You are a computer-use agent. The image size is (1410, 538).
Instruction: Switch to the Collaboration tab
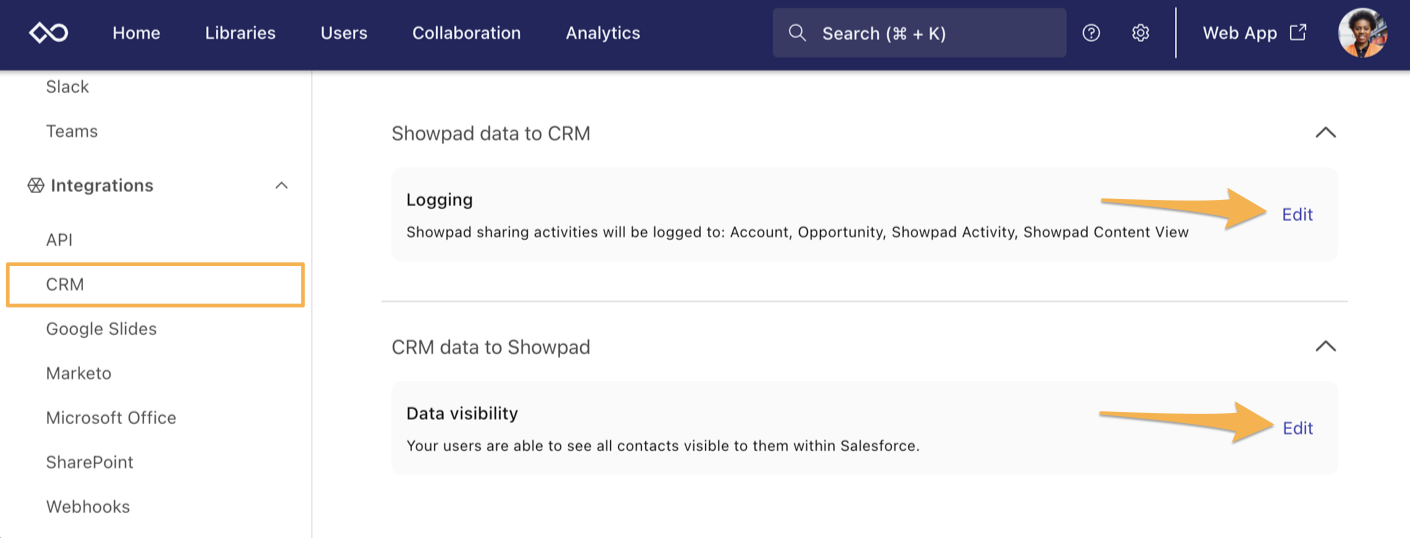pos(466,33)
